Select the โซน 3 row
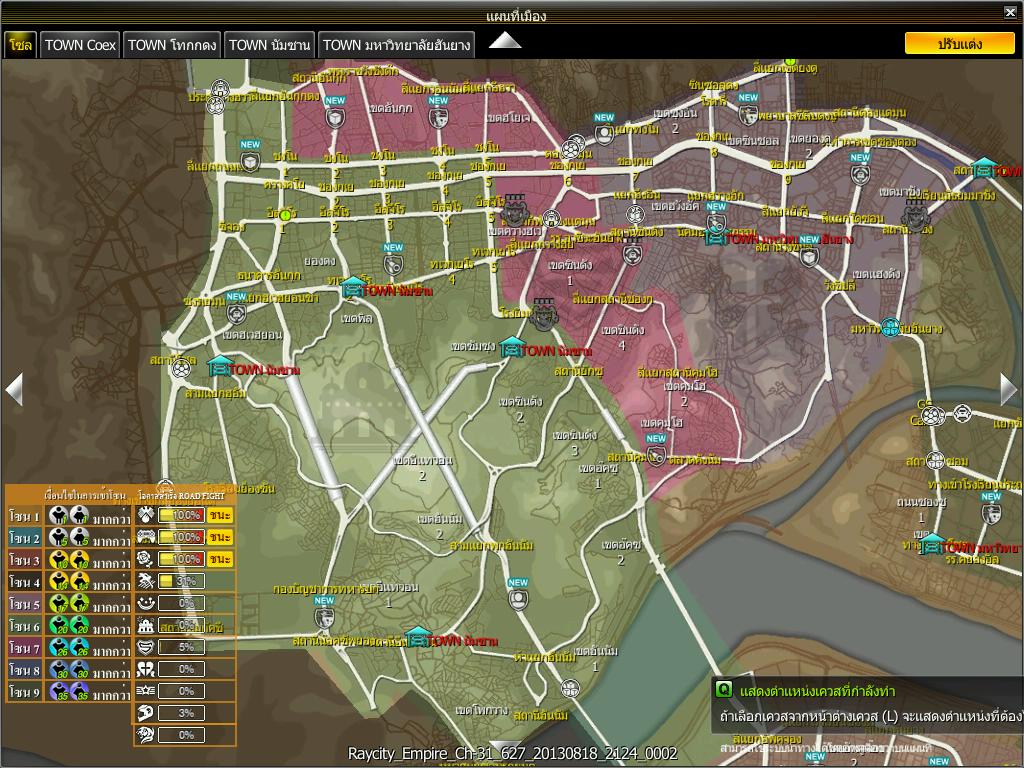 coord(68,560)
